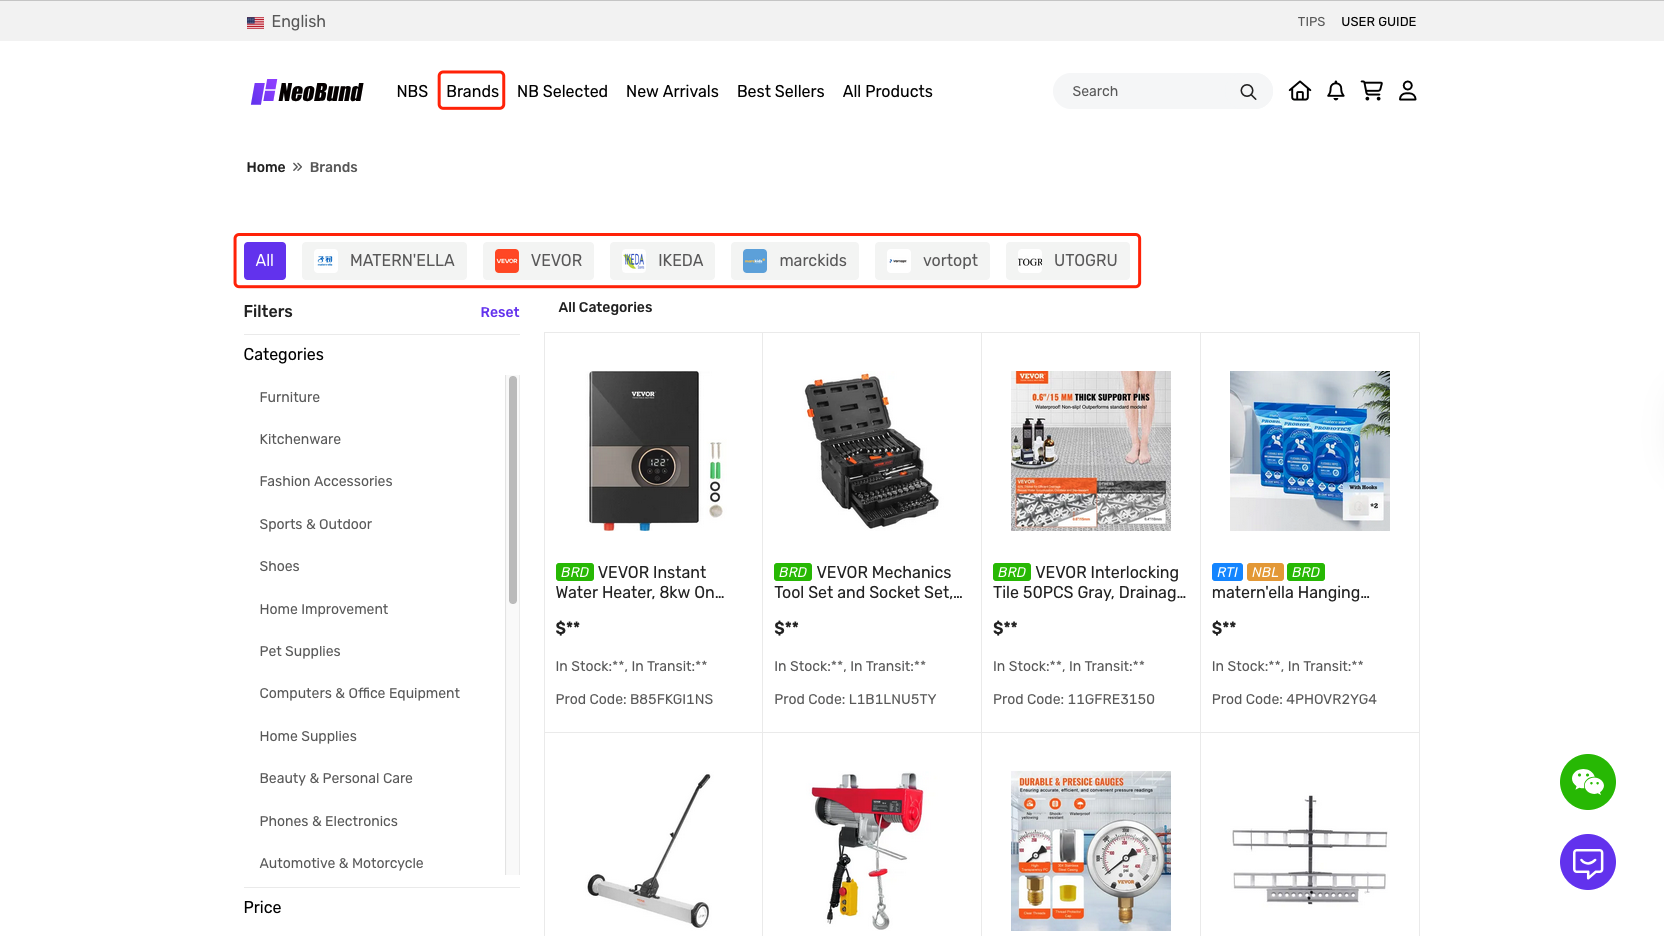1664x936 pixels.
Task: Open matern'ella Hanging product image
Action: click(x=1310, y=451)
